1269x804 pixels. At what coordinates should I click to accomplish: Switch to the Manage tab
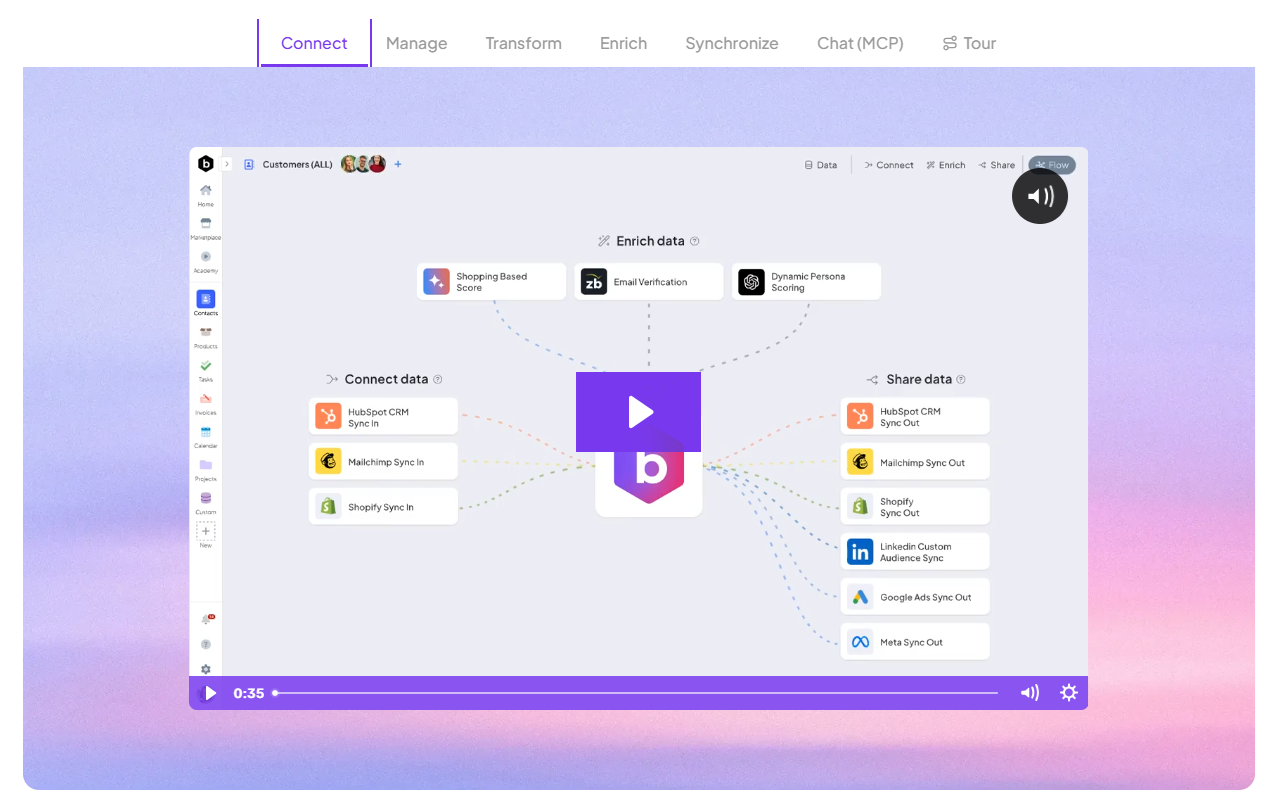click(416, 43)
